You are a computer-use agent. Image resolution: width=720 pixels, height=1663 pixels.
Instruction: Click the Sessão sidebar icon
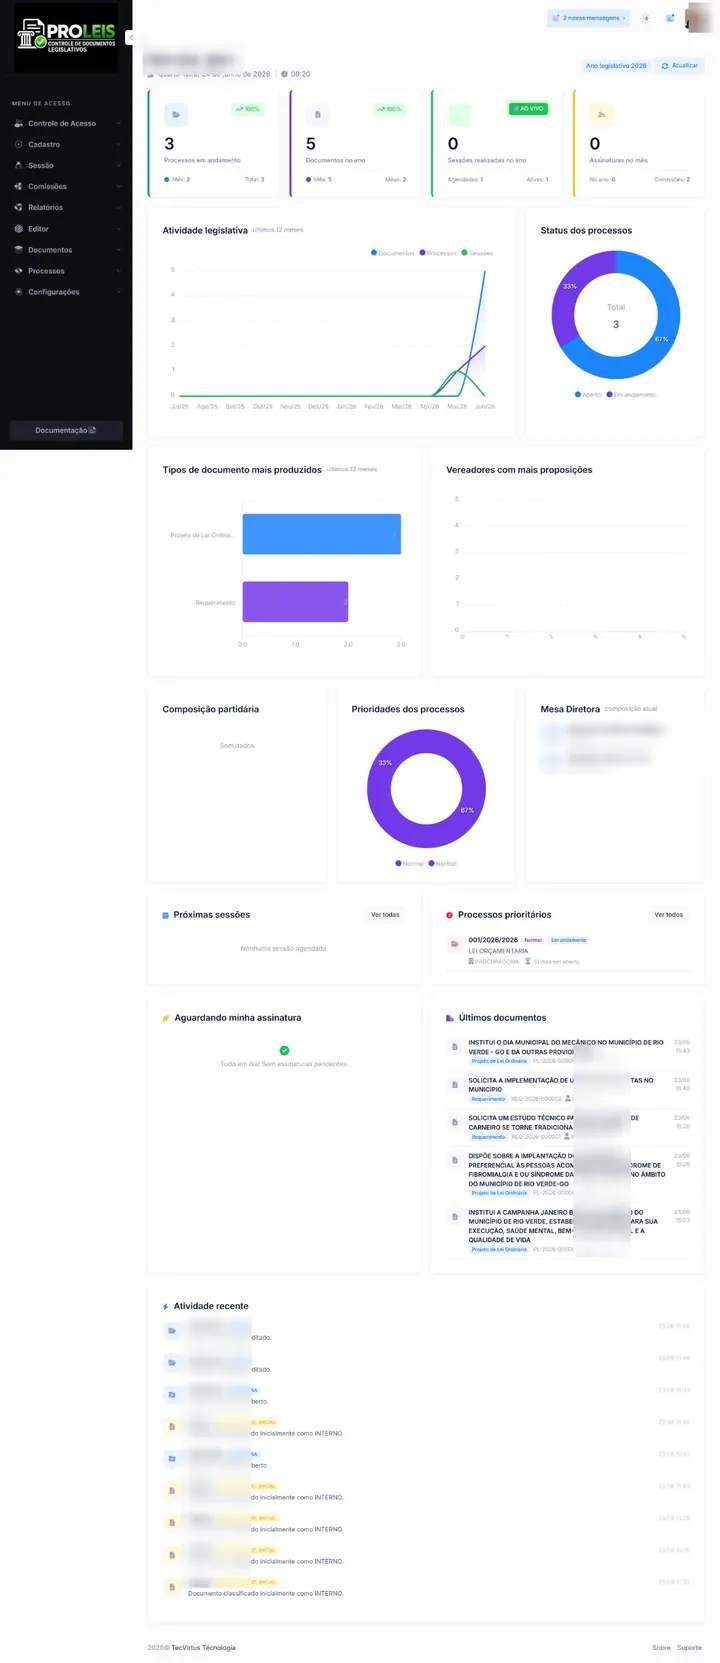[18, 166]
